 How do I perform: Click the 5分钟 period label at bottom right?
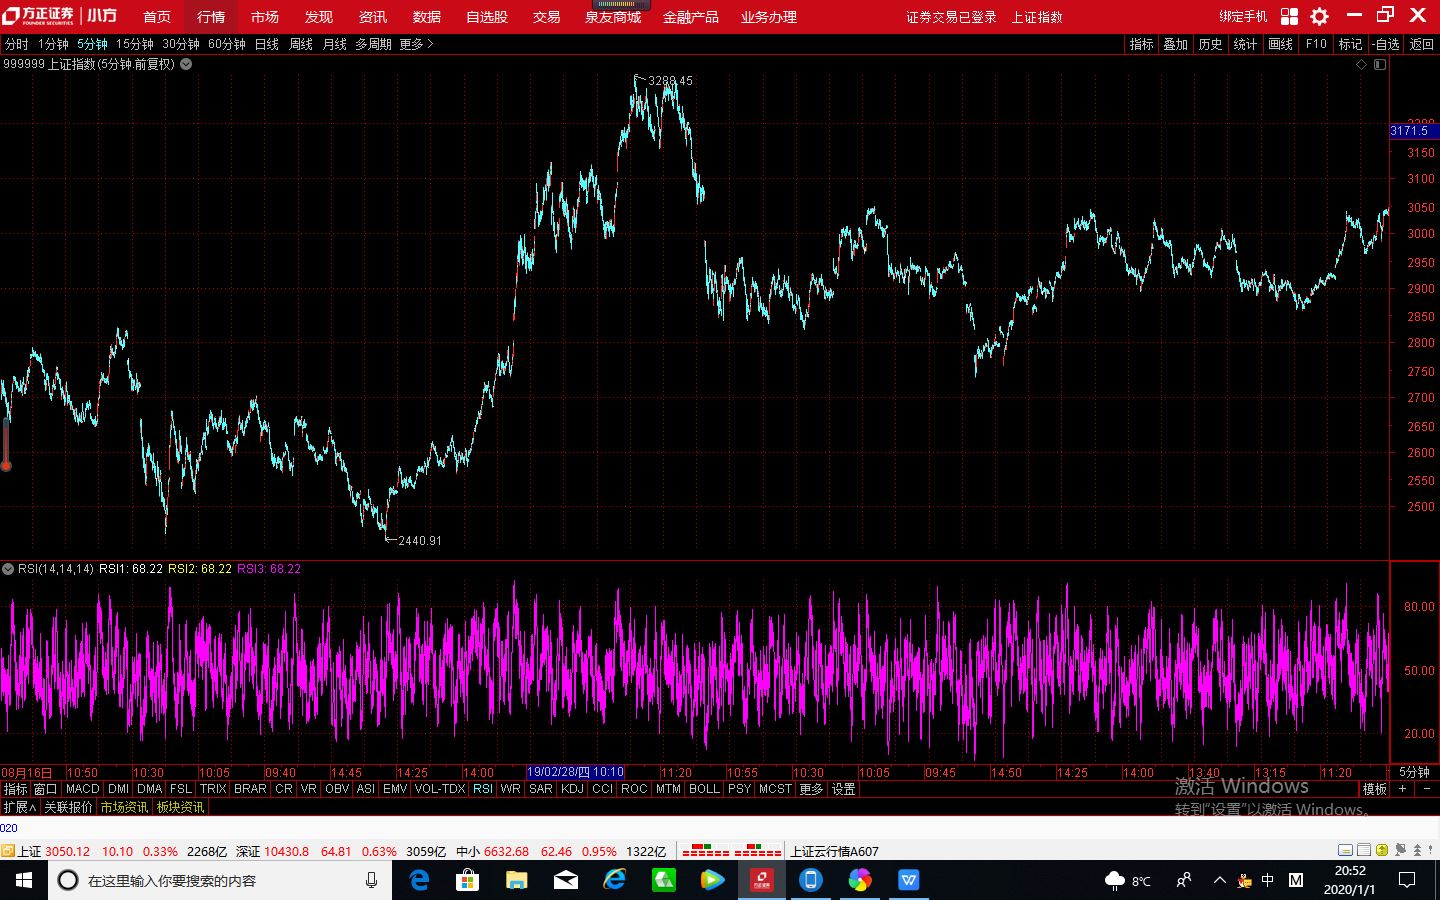pos(1414,772)
